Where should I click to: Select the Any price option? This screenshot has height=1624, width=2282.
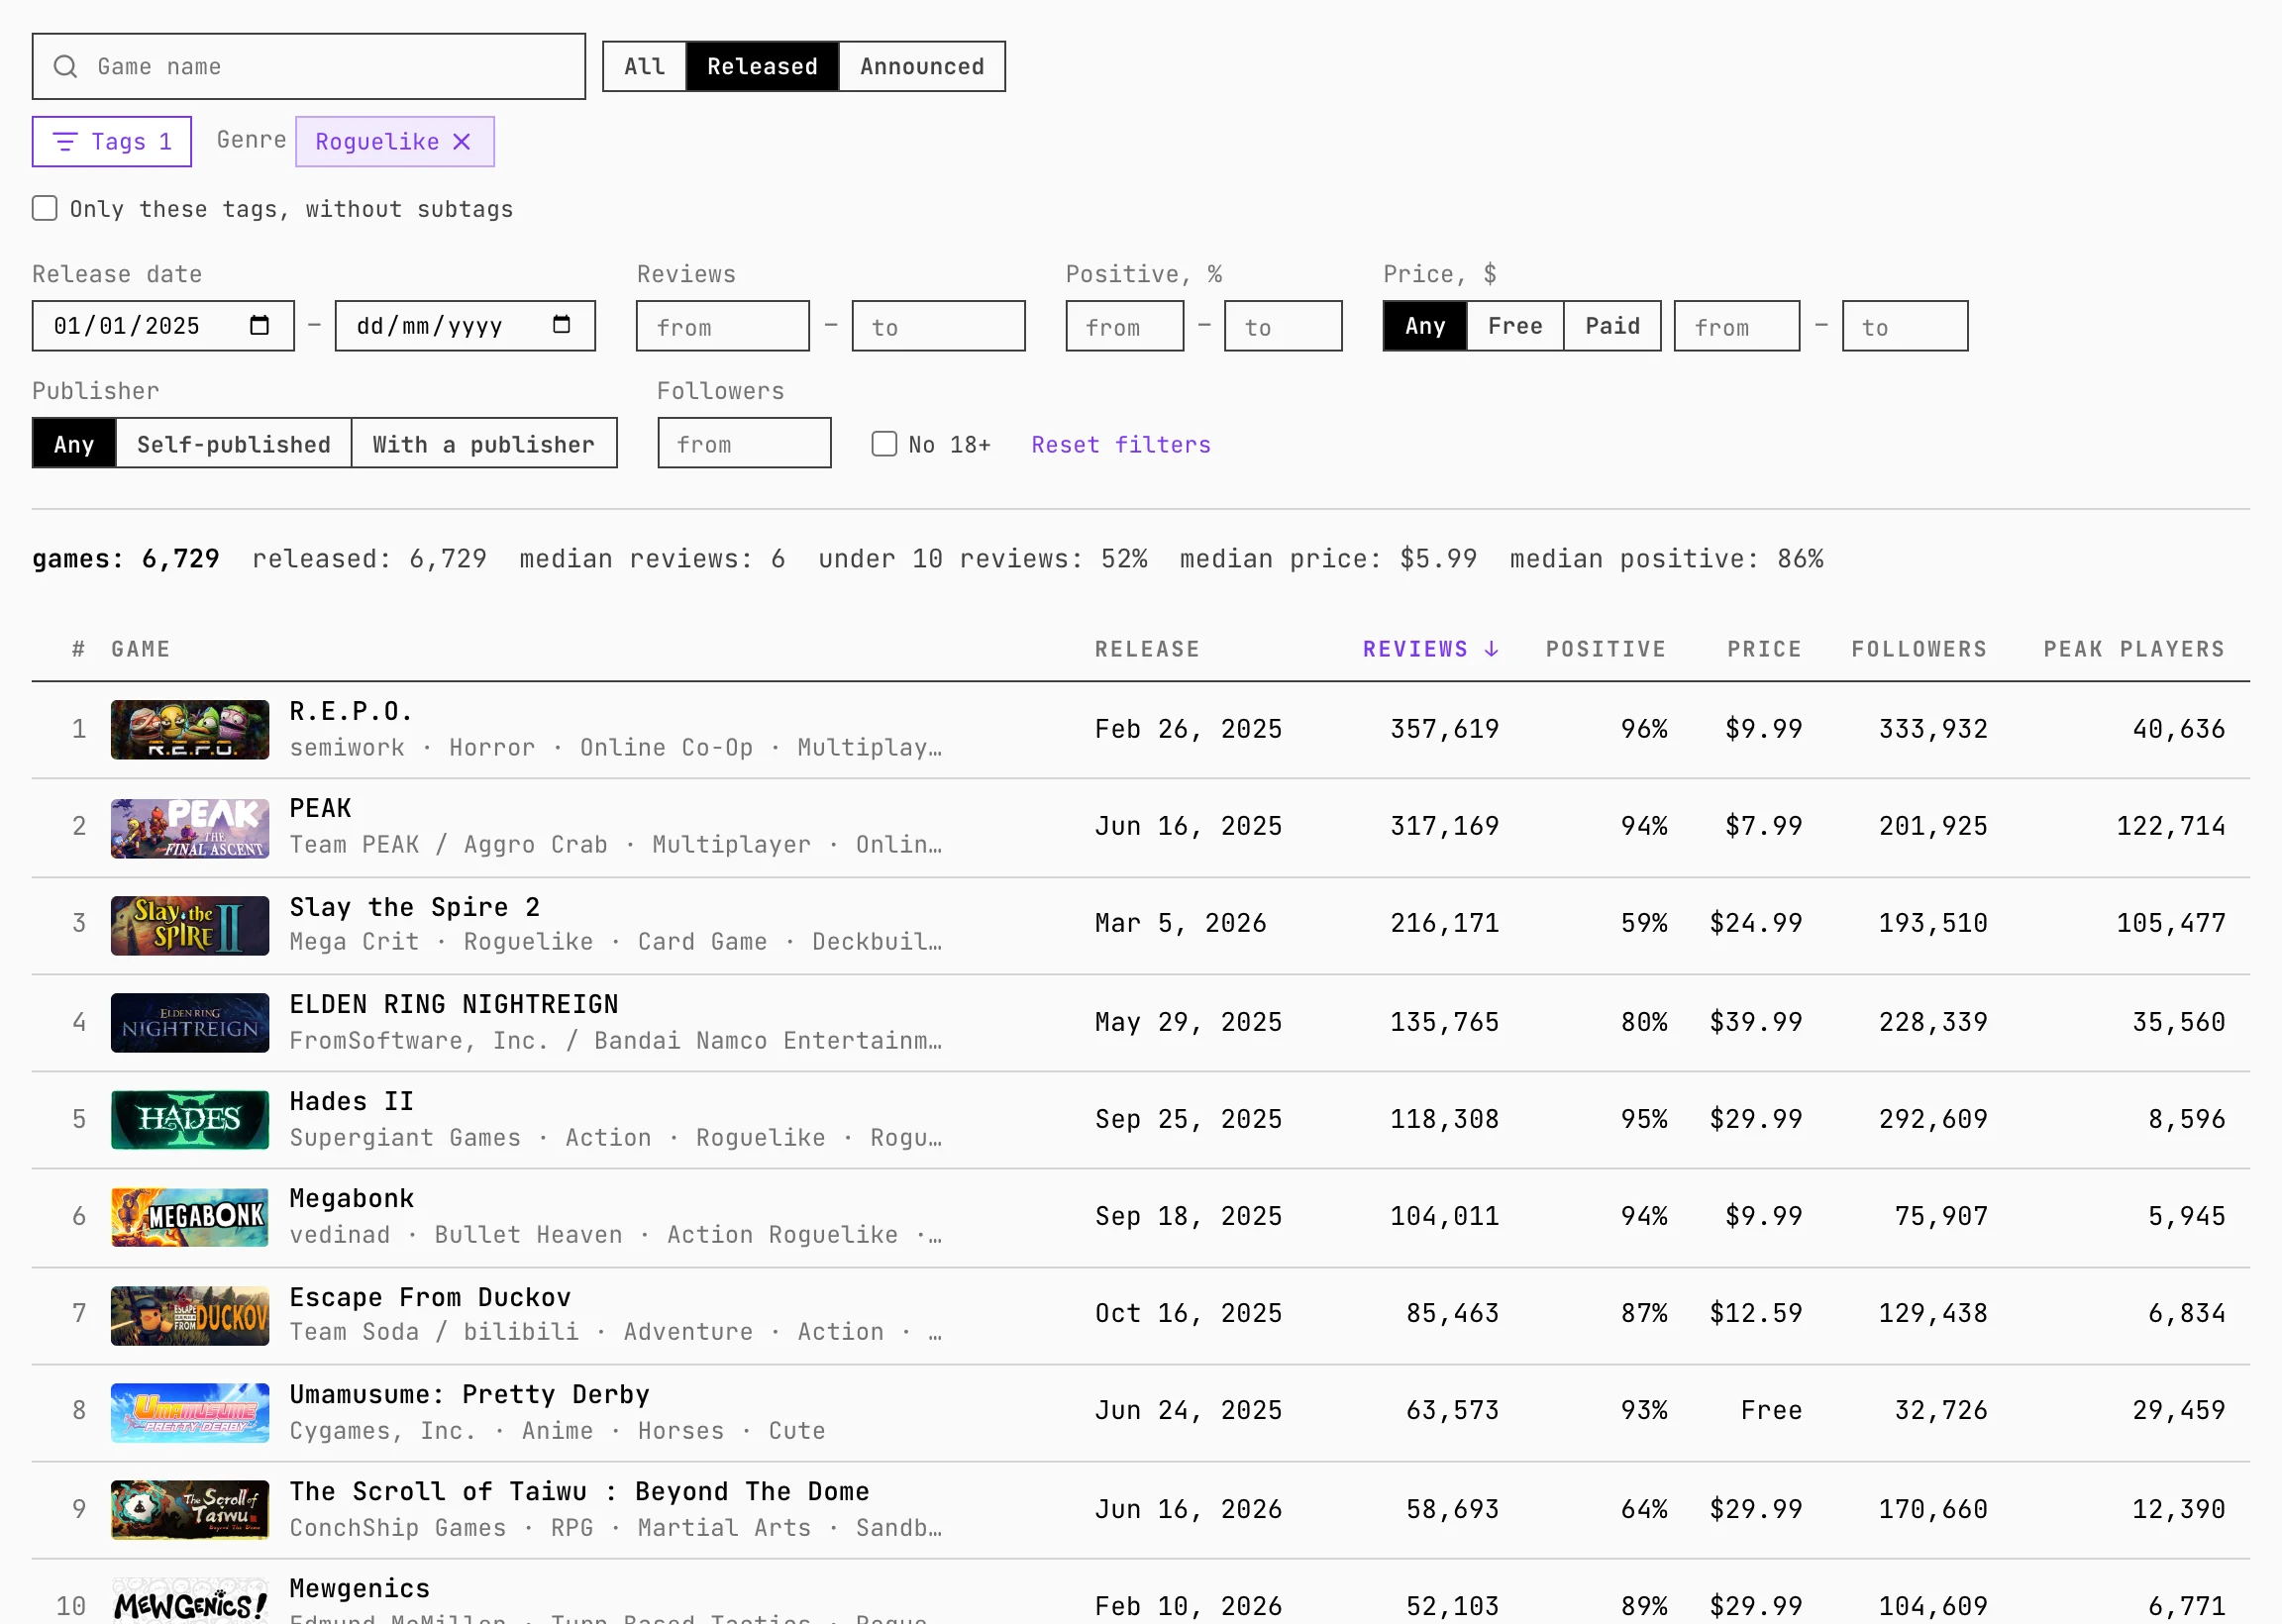[1425, 326]
